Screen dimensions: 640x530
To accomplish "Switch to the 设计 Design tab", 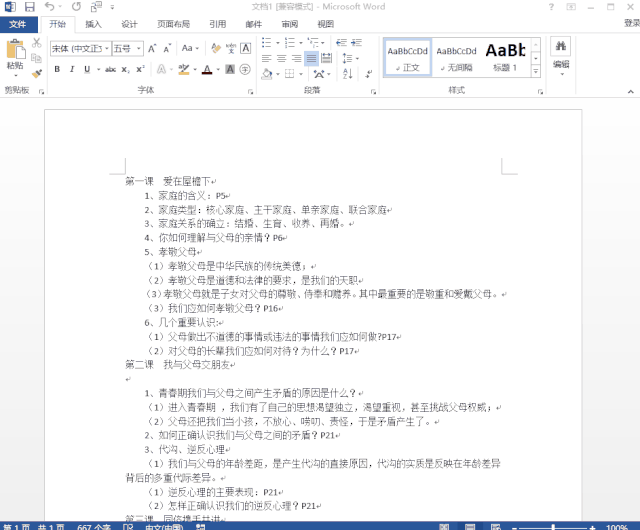I will point(129,24).
